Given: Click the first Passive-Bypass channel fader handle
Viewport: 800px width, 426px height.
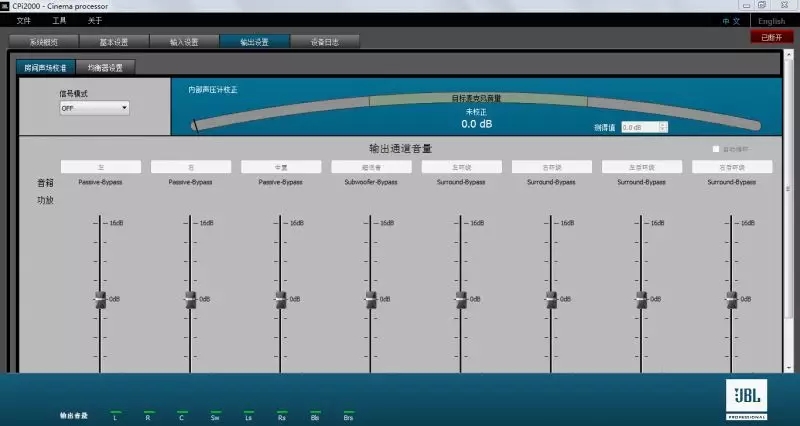Looking at the screenshot, I should (100, 299).
